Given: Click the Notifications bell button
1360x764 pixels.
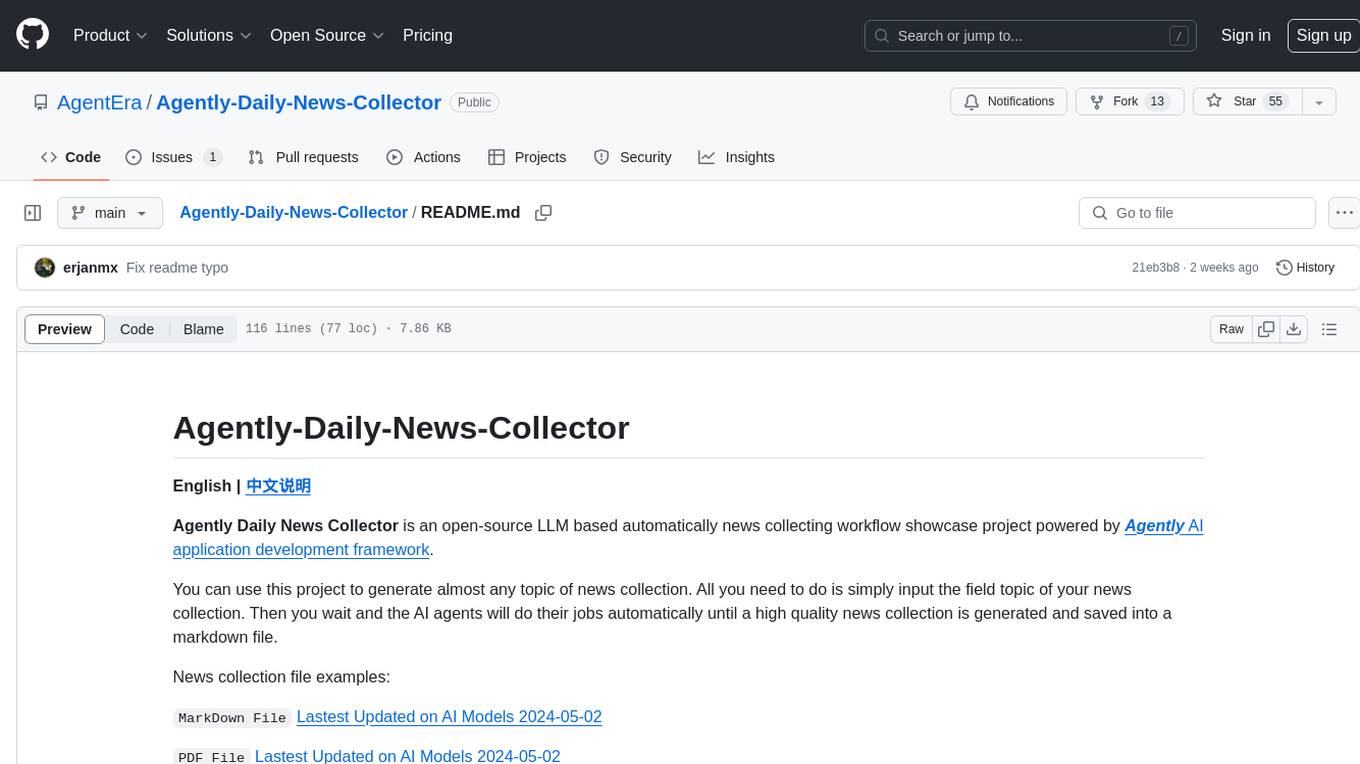Looking at the screenshot, I should [x=1008, y=102].
